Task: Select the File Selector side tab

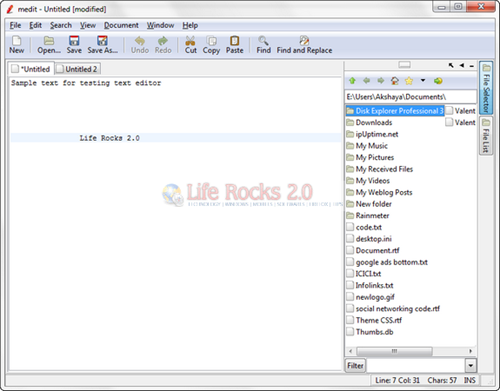Action: point(486,88)
